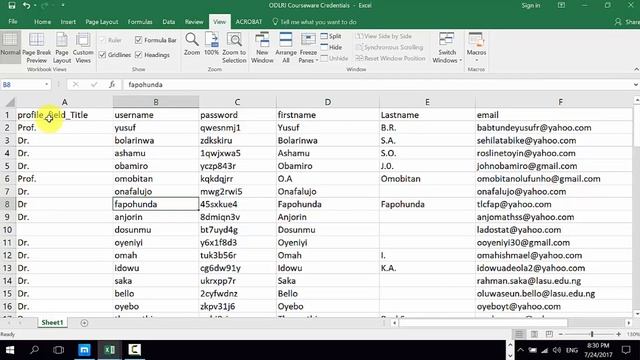Open a New Window
This screenshot has width=640, height=360.
pyautogui.click(x=262, y=48)
